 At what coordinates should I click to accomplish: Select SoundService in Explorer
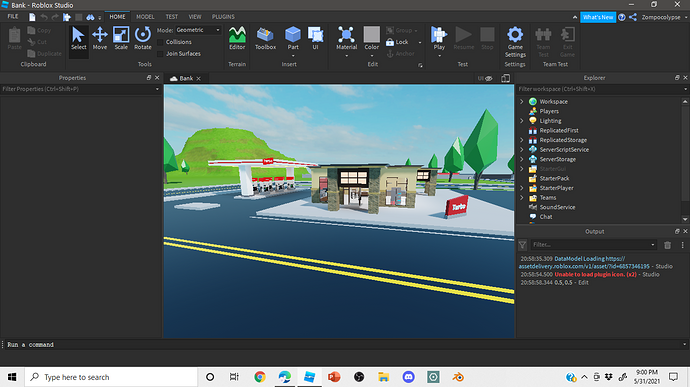tap(557, 207)
